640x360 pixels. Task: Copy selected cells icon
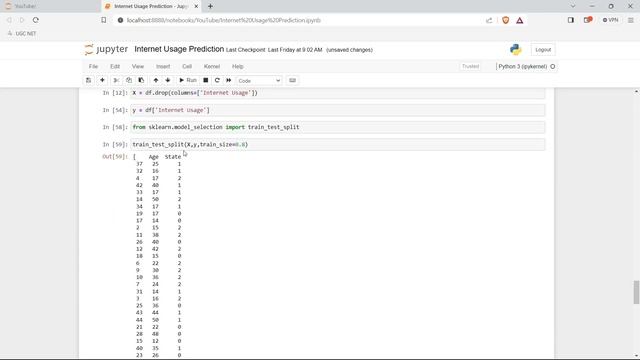coord(129,80)
